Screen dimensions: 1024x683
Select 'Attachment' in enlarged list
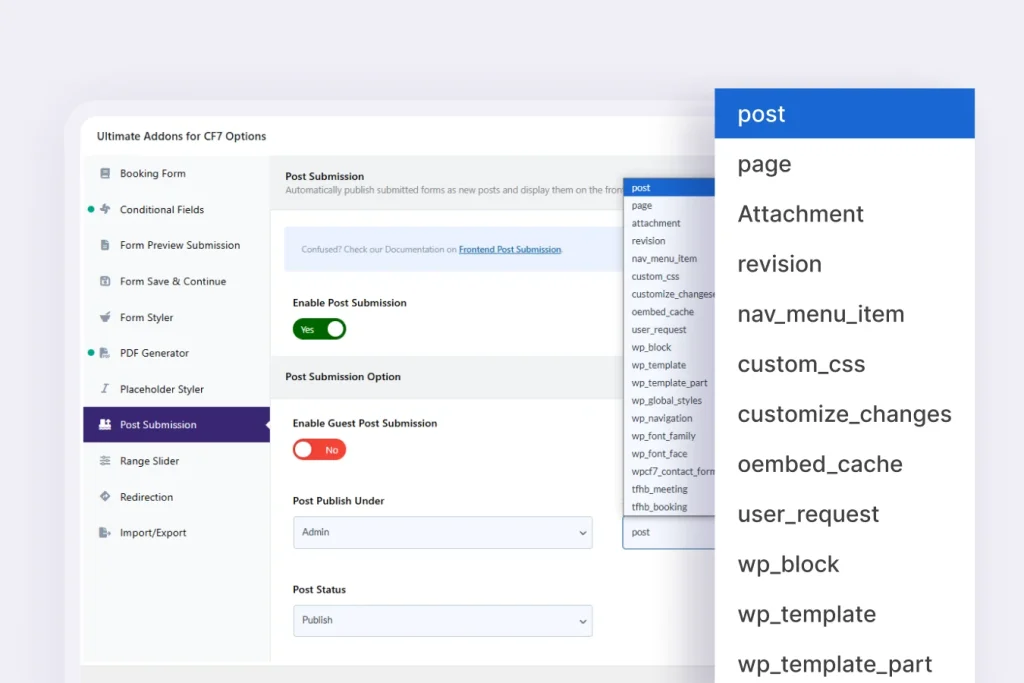click(x=844, y=214)
